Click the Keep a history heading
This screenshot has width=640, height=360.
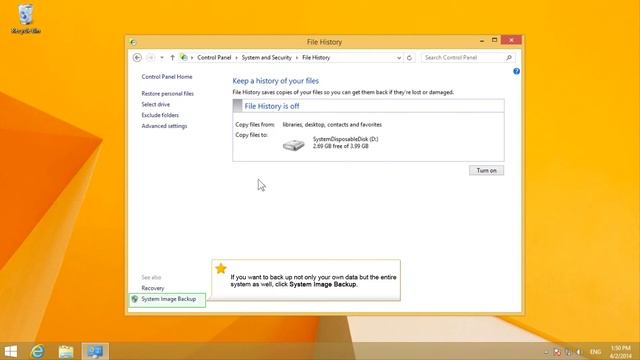pyautogui.click(x=276, y=81)
